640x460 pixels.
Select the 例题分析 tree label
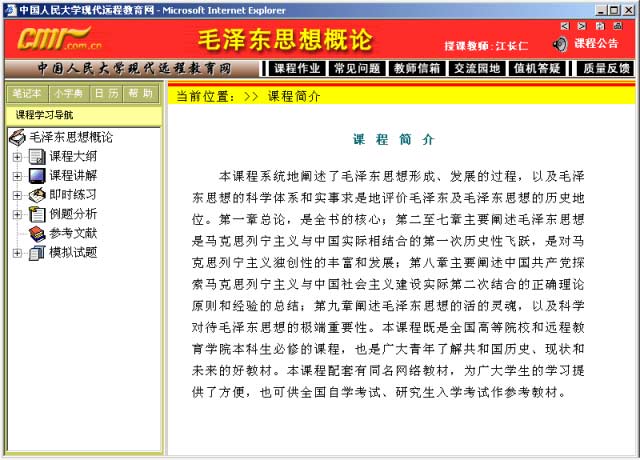(73, 214)
